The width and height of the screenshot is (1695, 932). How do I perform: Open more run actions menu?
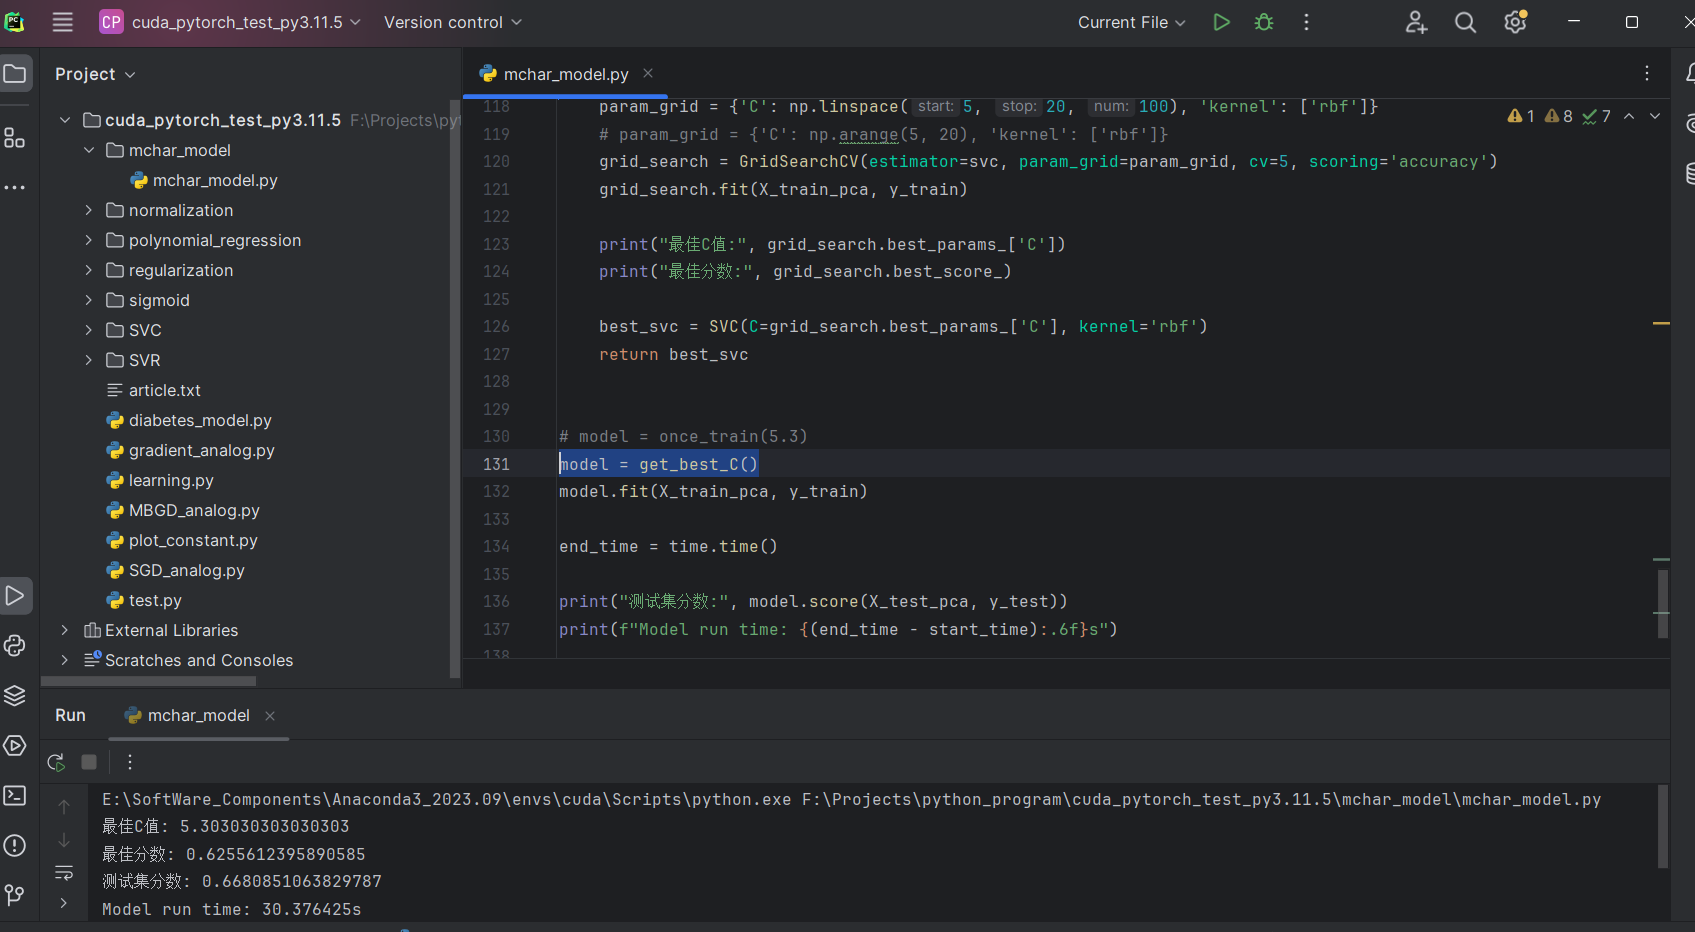pos(1306,22)
